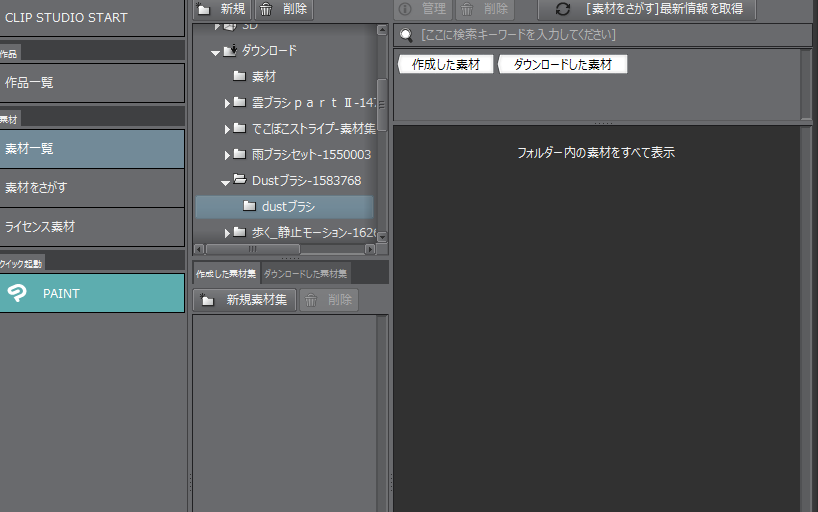Launch CLIP STUDIO PAINT
Viewport: 818px width, 512px height.
[x=92, y=293]
